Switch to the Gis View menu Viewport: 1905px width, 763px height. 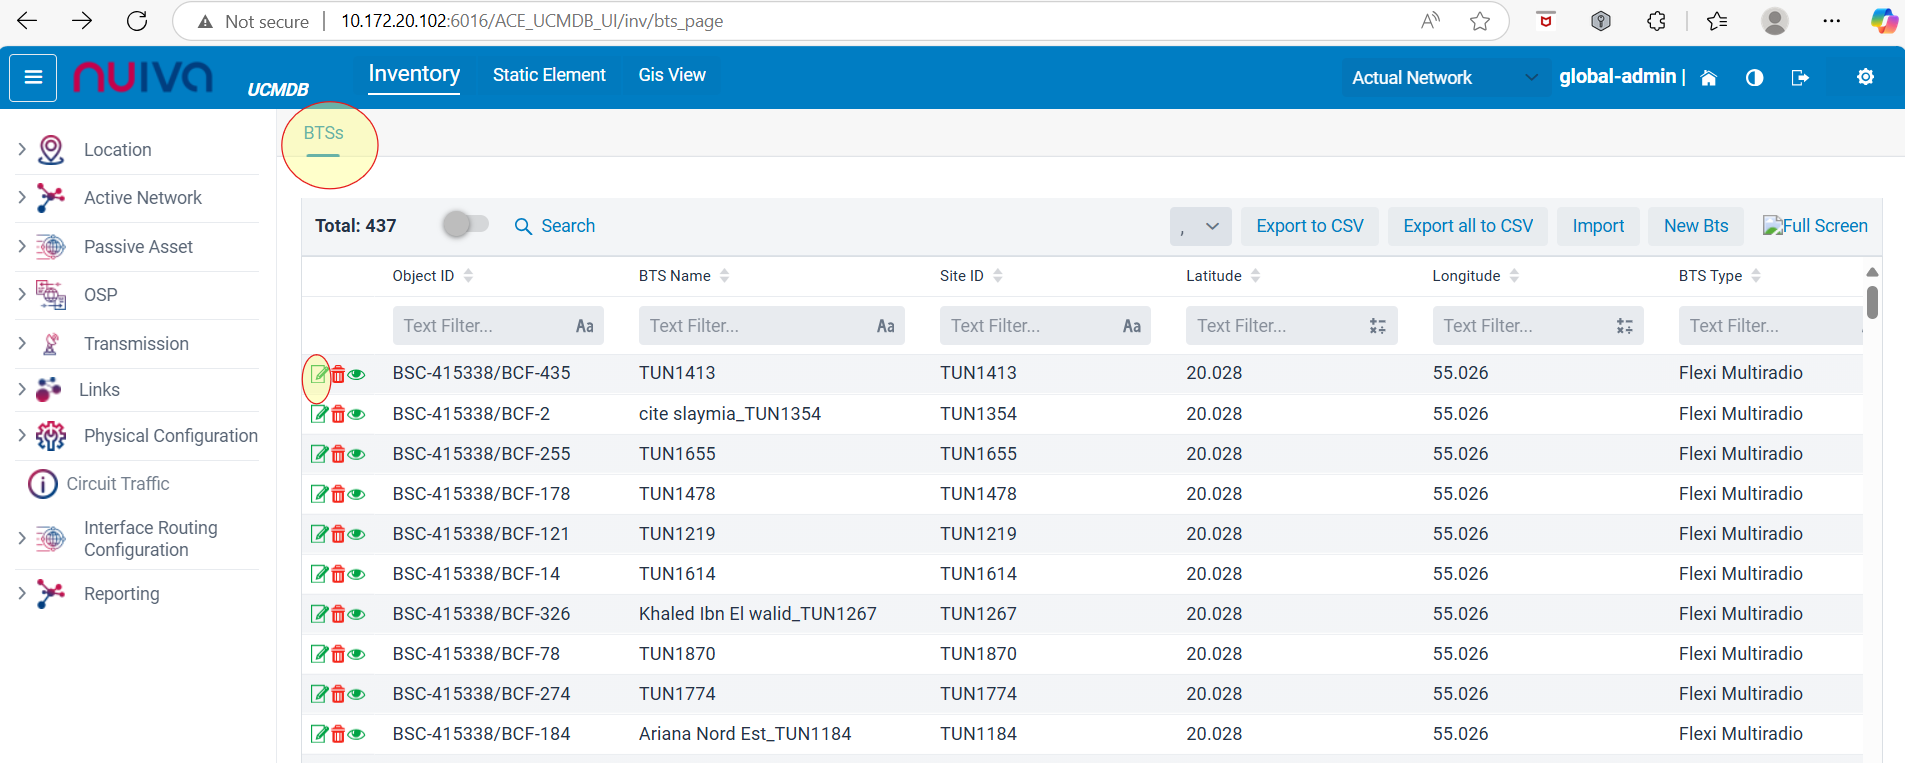tap(672, 75)
